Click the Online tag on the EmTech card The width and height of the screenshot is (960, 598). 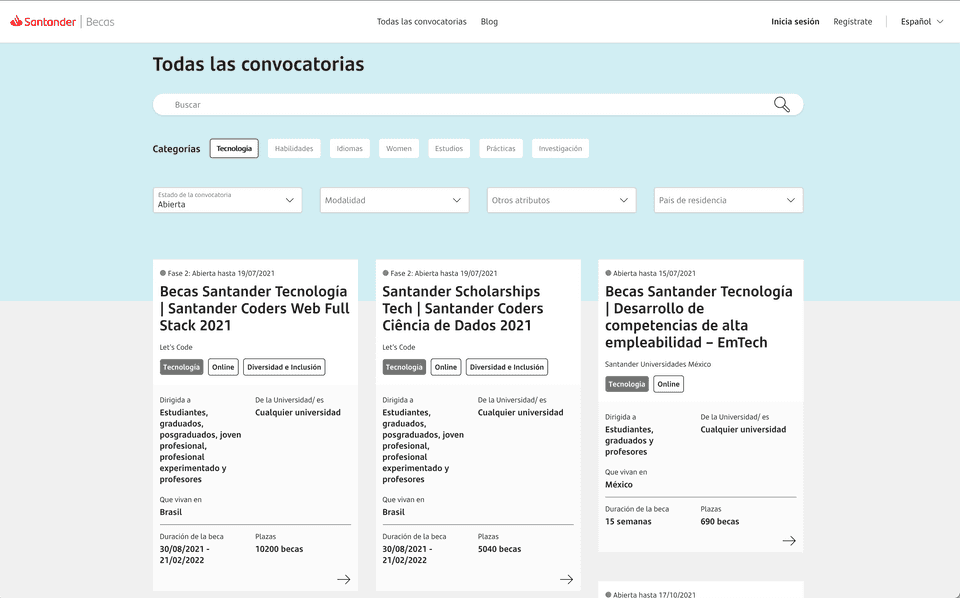click(668, 383)
